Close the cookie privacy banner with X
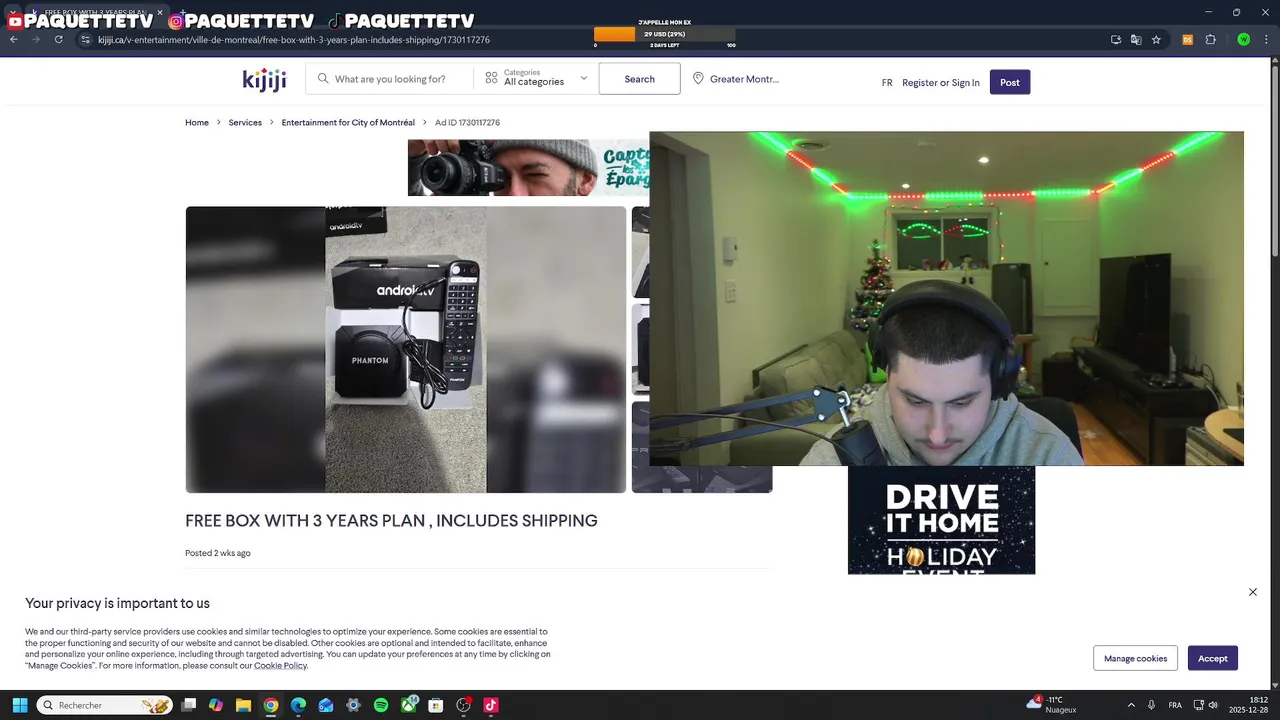Viewport: 1280px width, 720px height. point(1253,592)
